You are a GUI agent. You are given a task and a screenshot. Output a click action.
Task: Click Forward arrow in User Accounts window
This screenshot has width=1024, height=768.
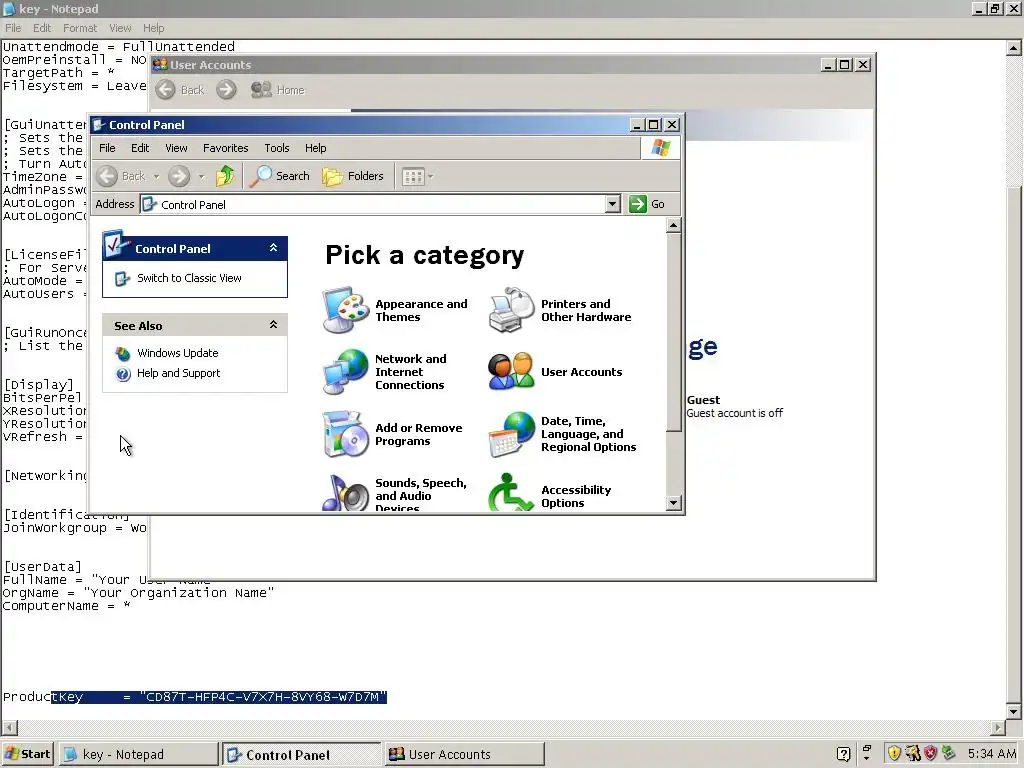point(226,89)
